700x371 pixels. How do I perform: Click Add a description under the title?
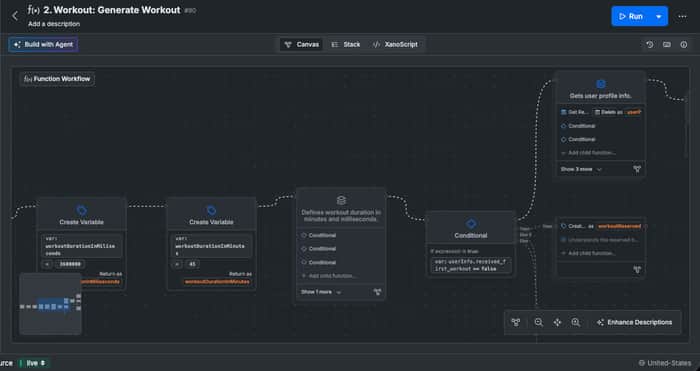54,24
